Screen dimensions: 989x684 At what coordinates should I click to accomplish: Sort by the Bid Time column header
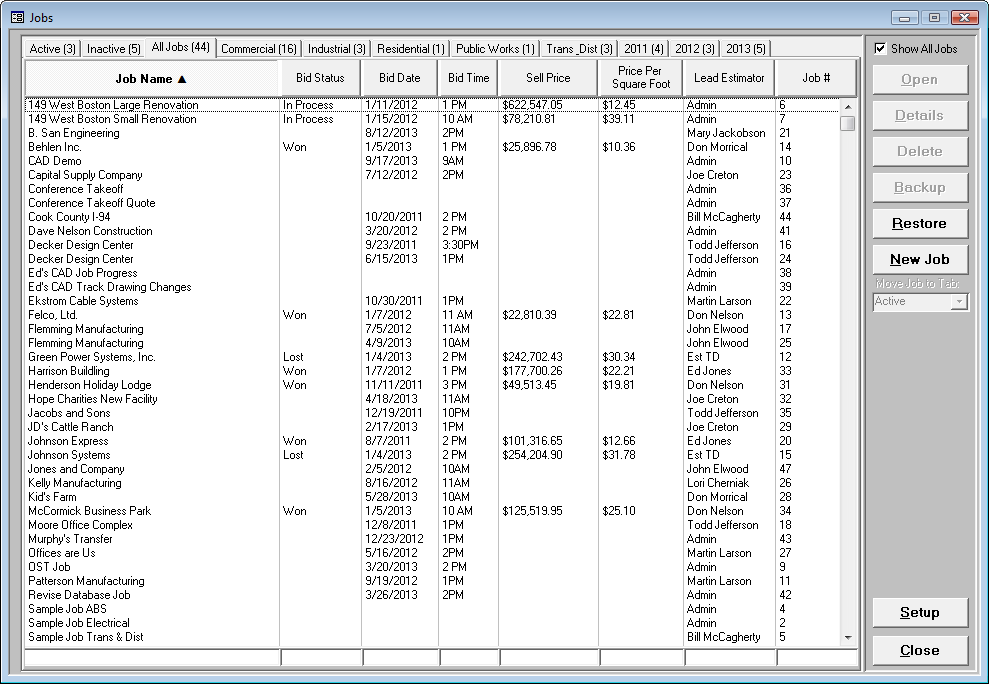tap(469, 78)
